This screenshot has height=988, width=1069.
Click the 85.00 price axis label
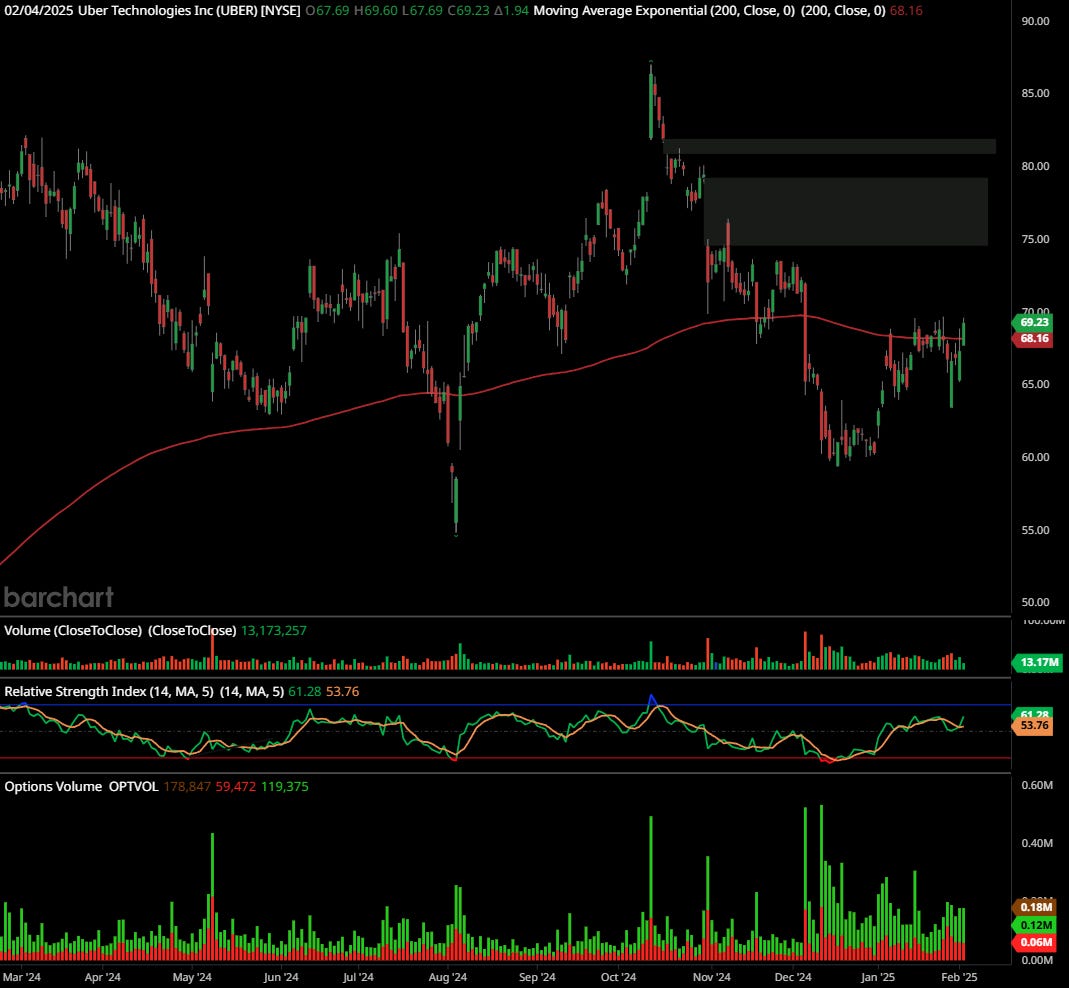(1035, 93)
